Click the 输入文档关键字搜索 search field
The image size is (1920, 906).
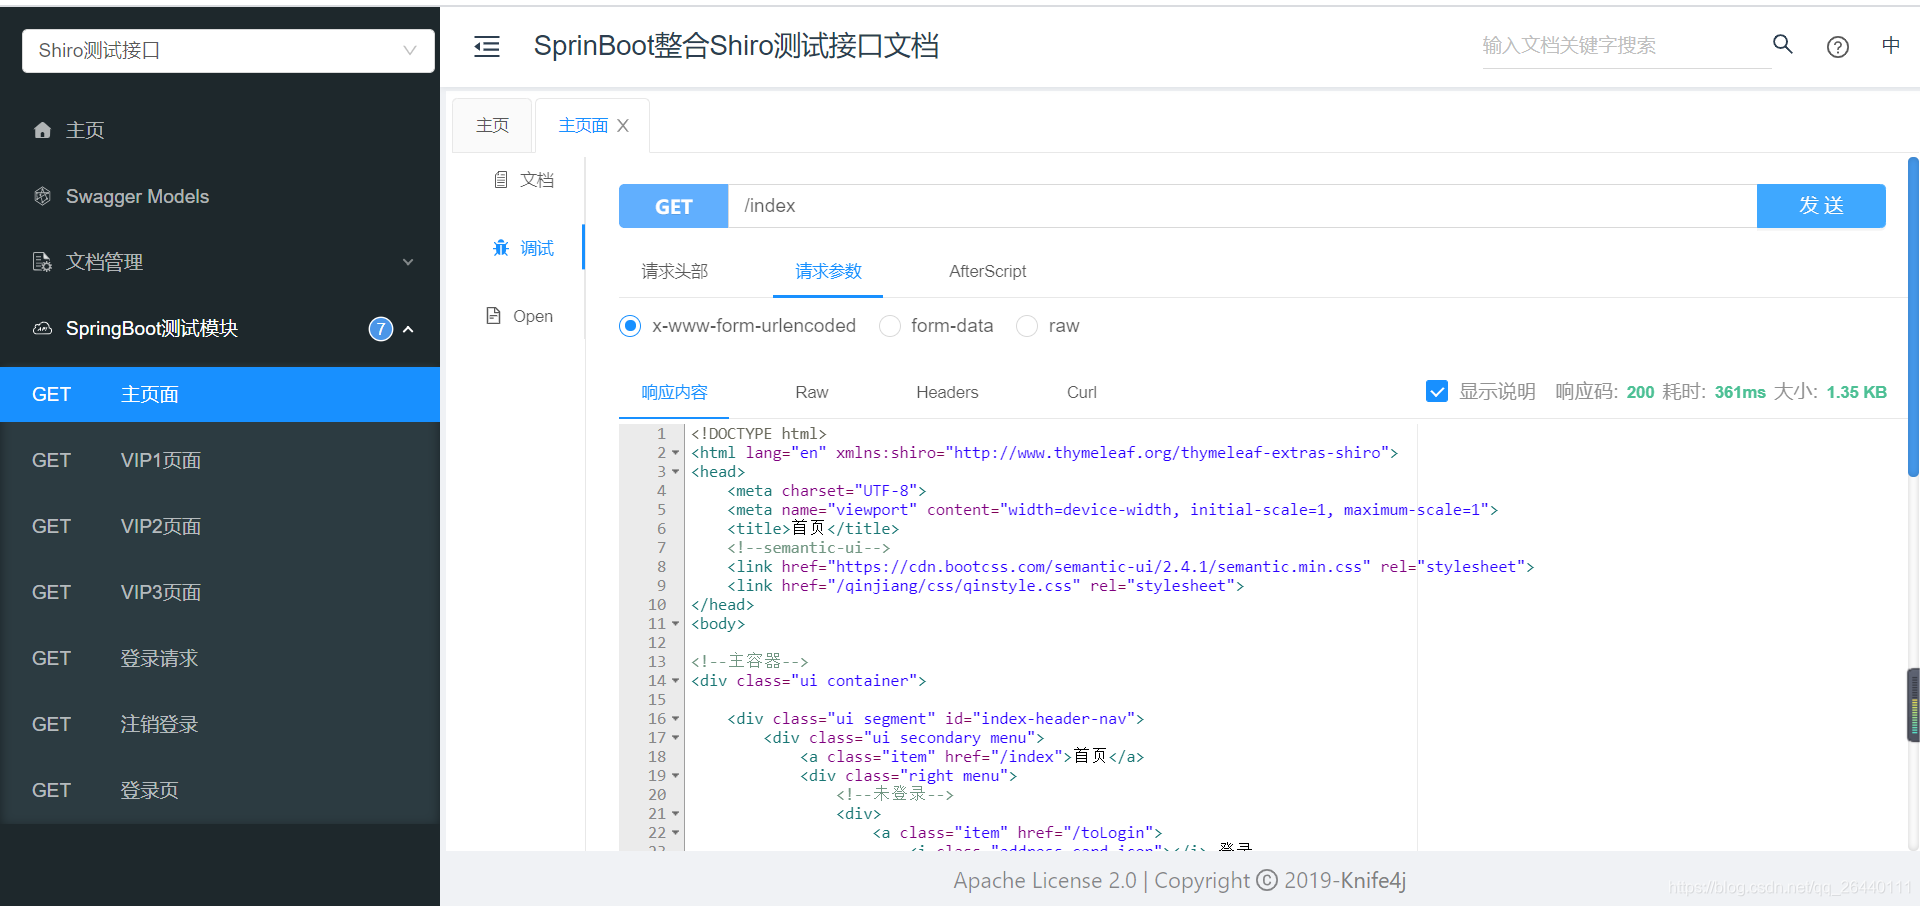1626,45
